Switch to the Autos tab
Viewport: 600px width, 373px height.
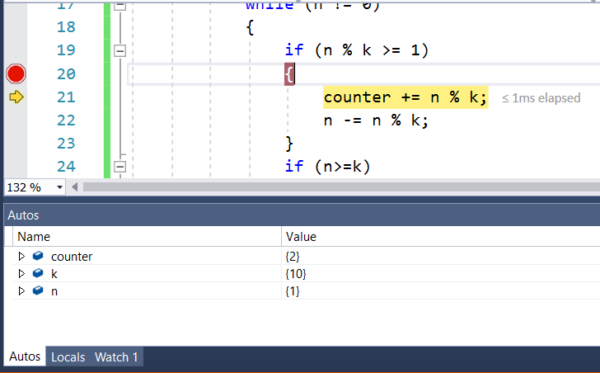pos(24,357)
